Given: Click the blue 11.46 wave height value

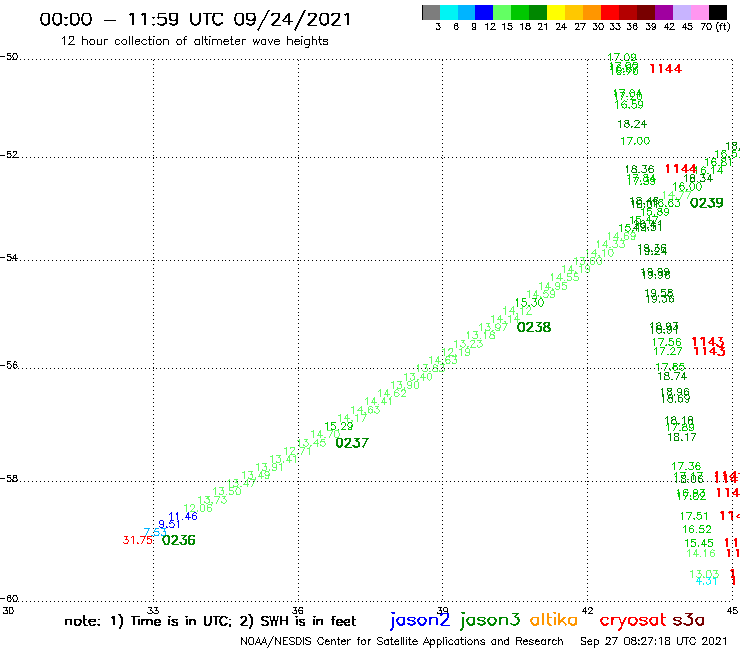Looking at the screenshot, I should 183,516.
